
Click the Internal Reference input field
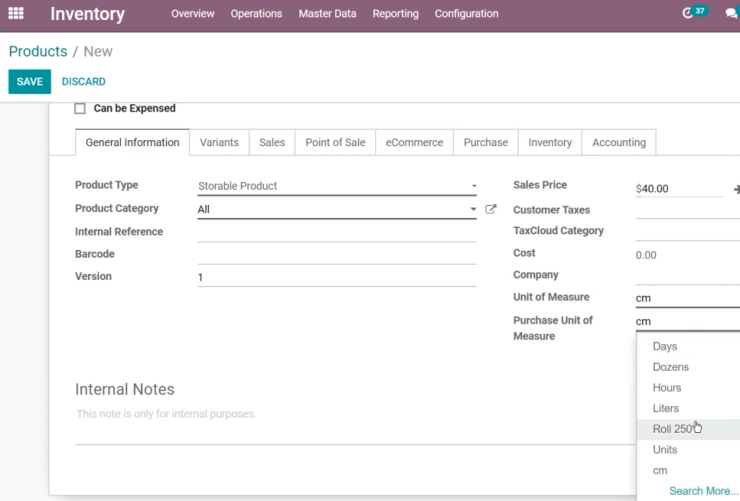tap(337, 232)
